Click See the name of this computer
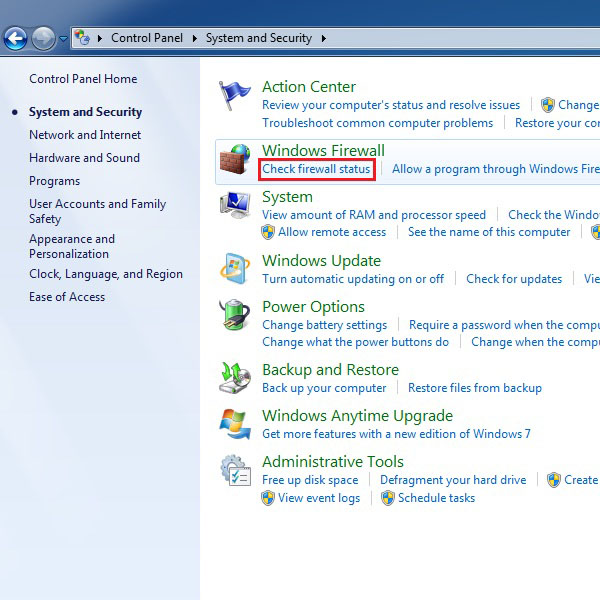The width and height of the screenshot is (600, 600). 489,232
